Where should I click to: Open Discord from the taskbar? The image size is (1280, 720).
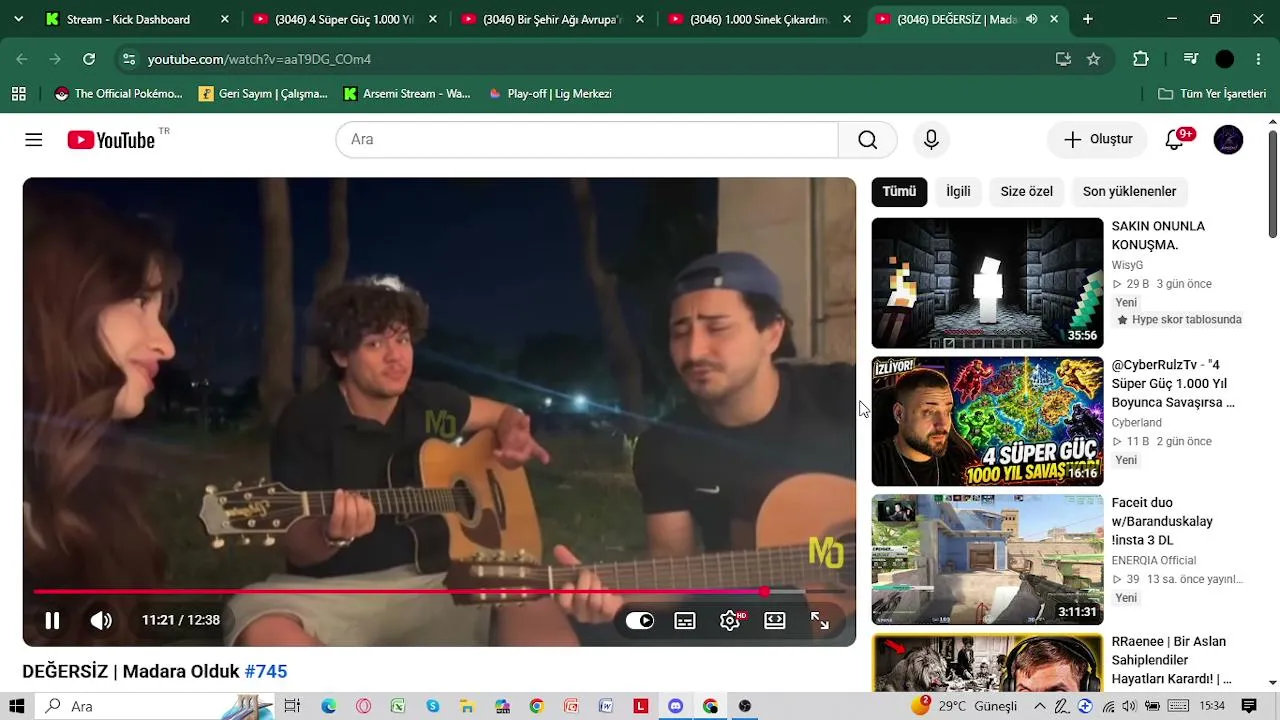tap(675, 706)
